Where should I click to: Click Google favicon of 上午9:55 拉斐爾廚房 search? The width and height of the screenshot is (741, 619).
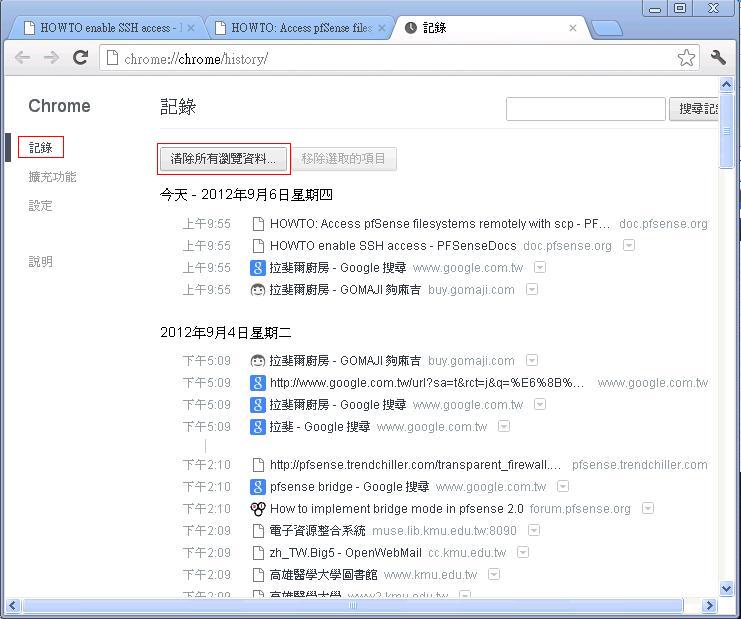coord(258,268)
